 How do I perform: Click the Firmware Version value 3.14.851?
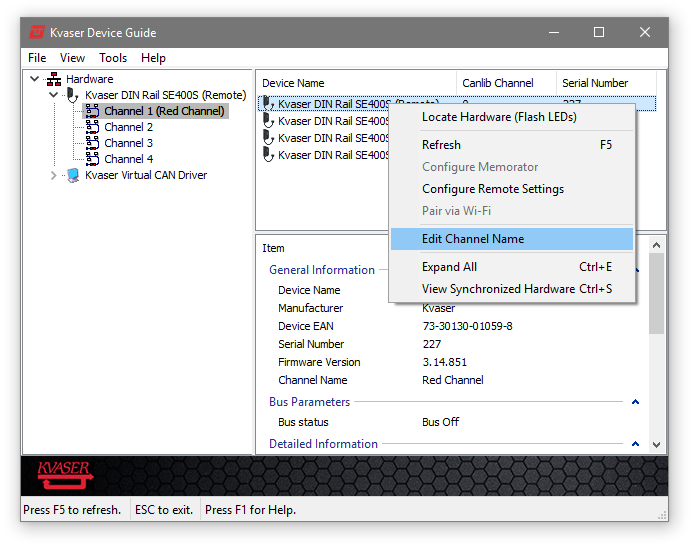pos(445,362)
